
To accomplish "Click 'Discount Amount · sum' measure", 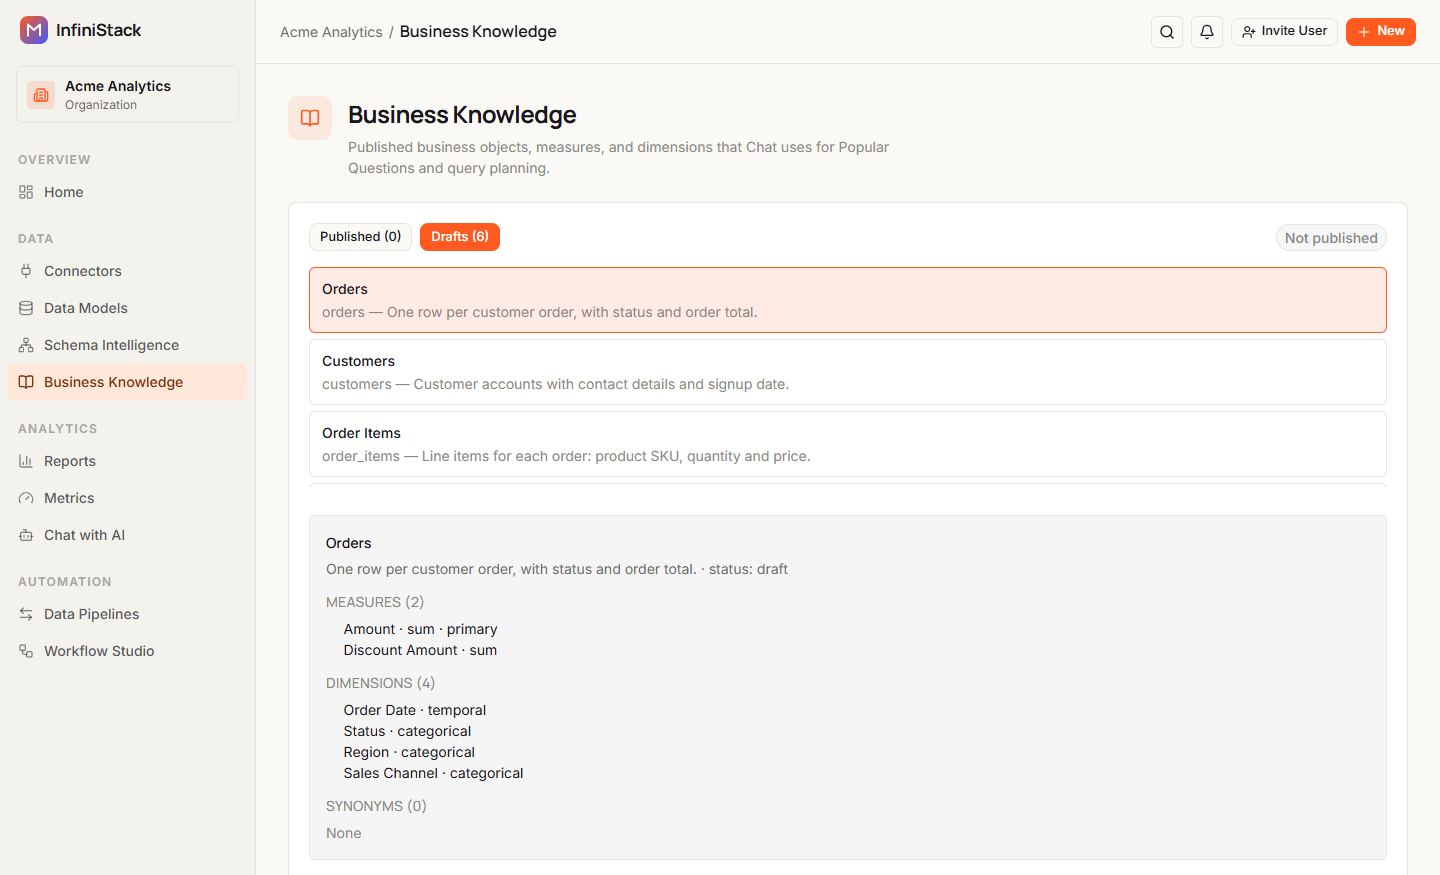I will (x=420, y=650).
